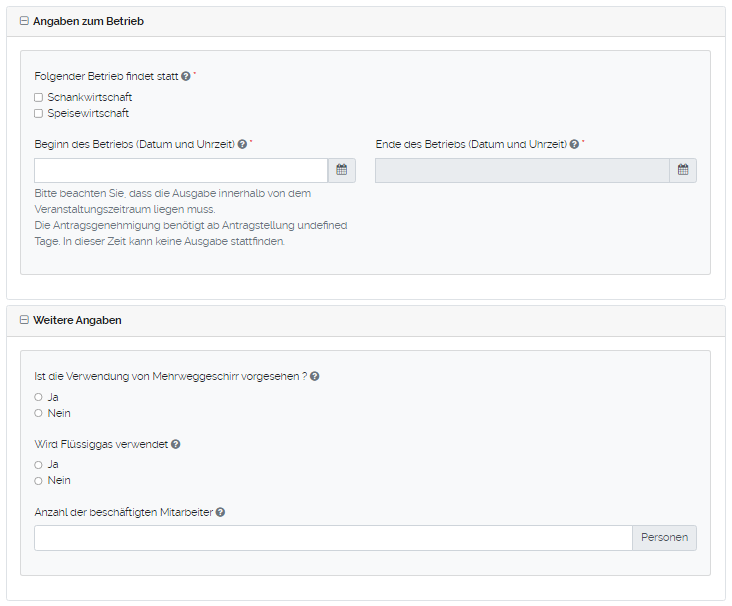
Task: Focus the Beginn des Betriebs date field
Action: pyautogui.click(x=181, y=170)
